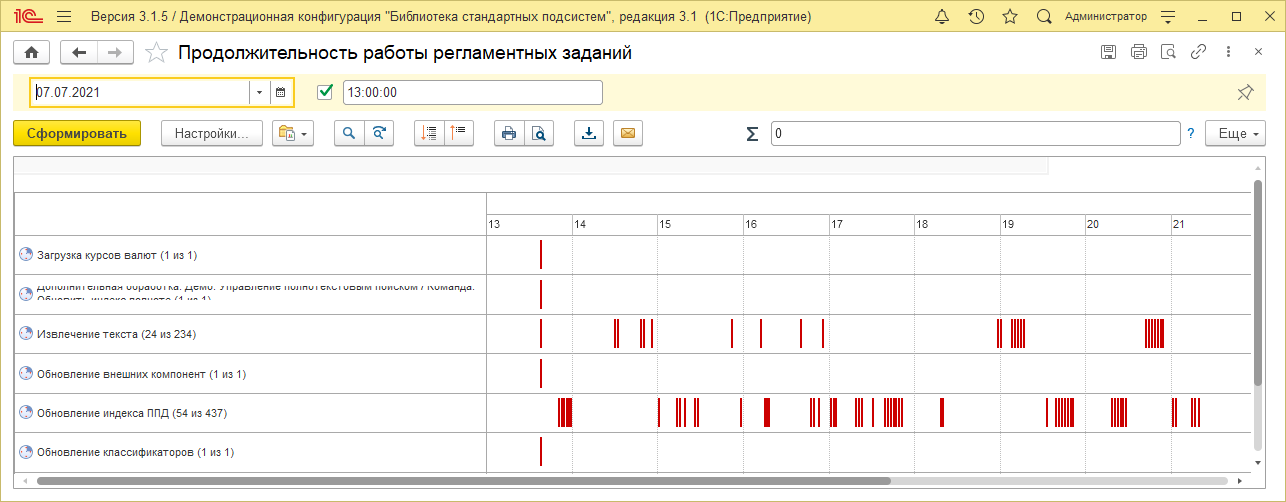
Task: Collapse all groups in the report
Action: [x=459, y=133]
